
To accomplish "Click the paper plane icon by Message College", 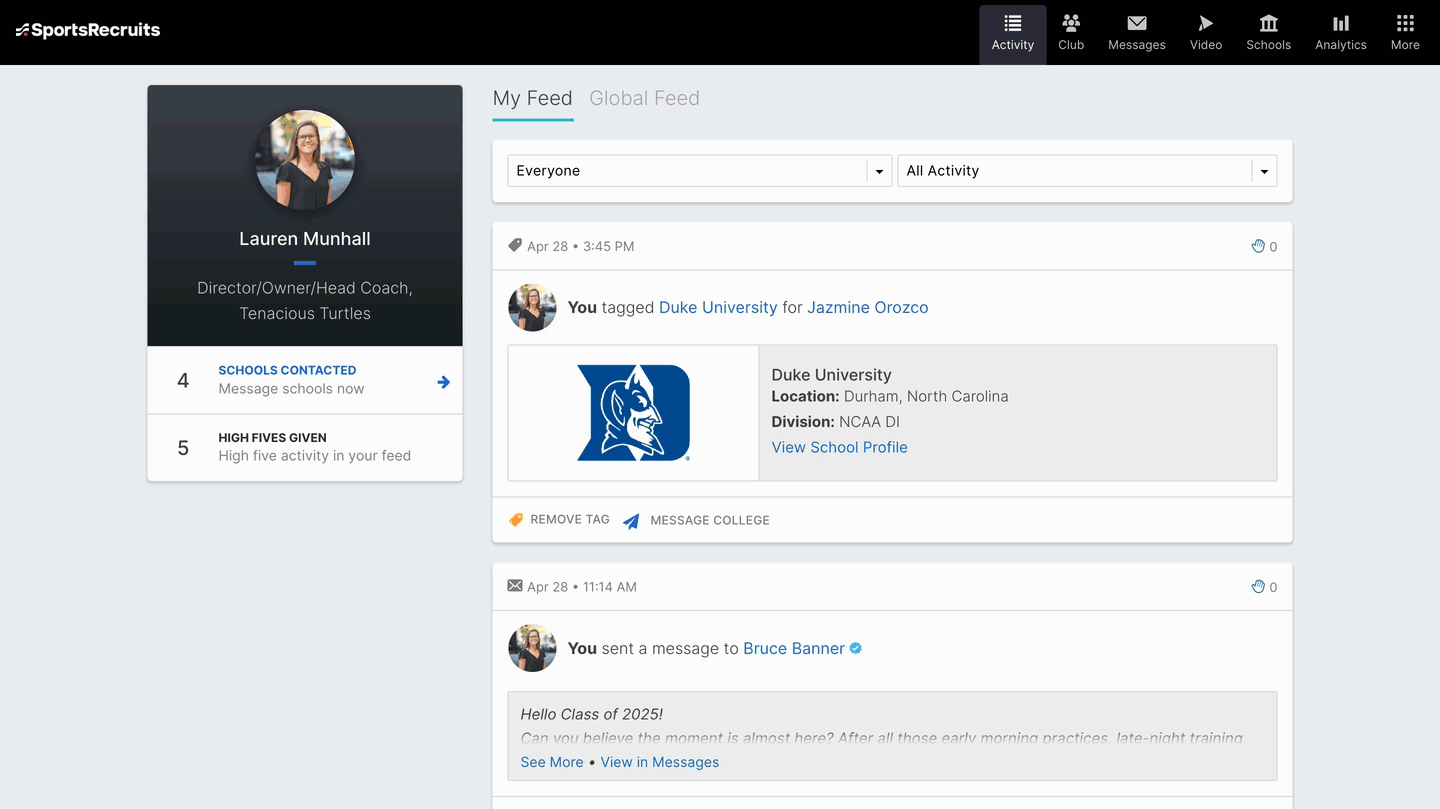I will pyautogui.click(x=631, y=521).
